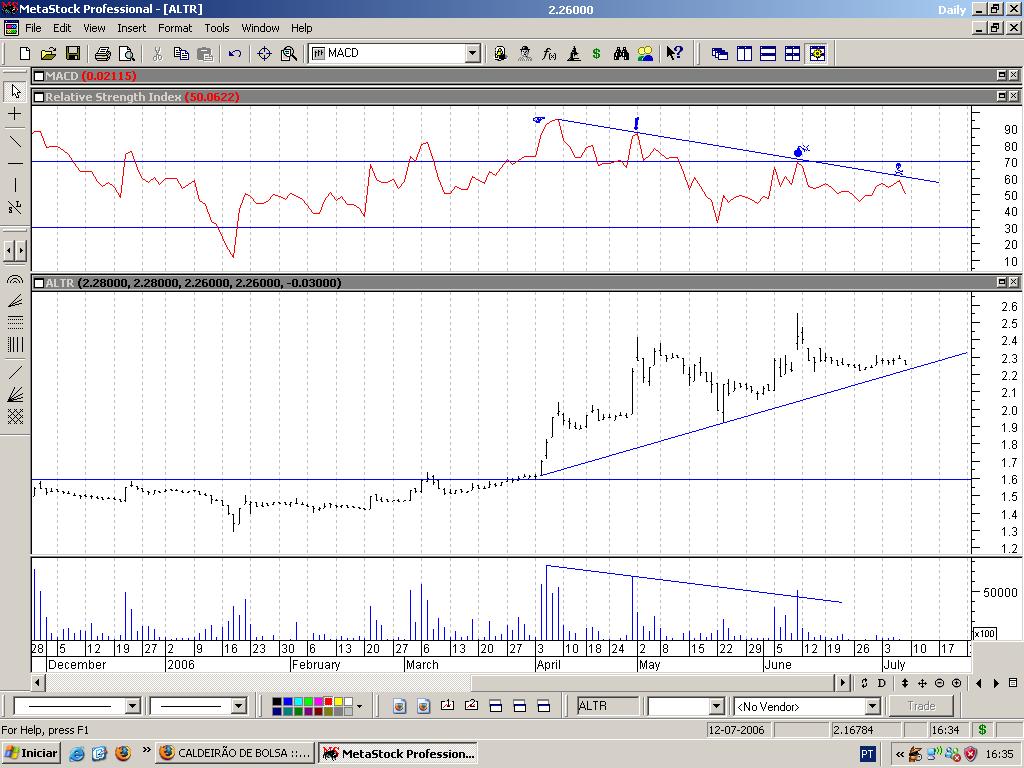Click the Save floppy disk icon
The width and height of the screenshot is (1024, 768).
[73, 54]
